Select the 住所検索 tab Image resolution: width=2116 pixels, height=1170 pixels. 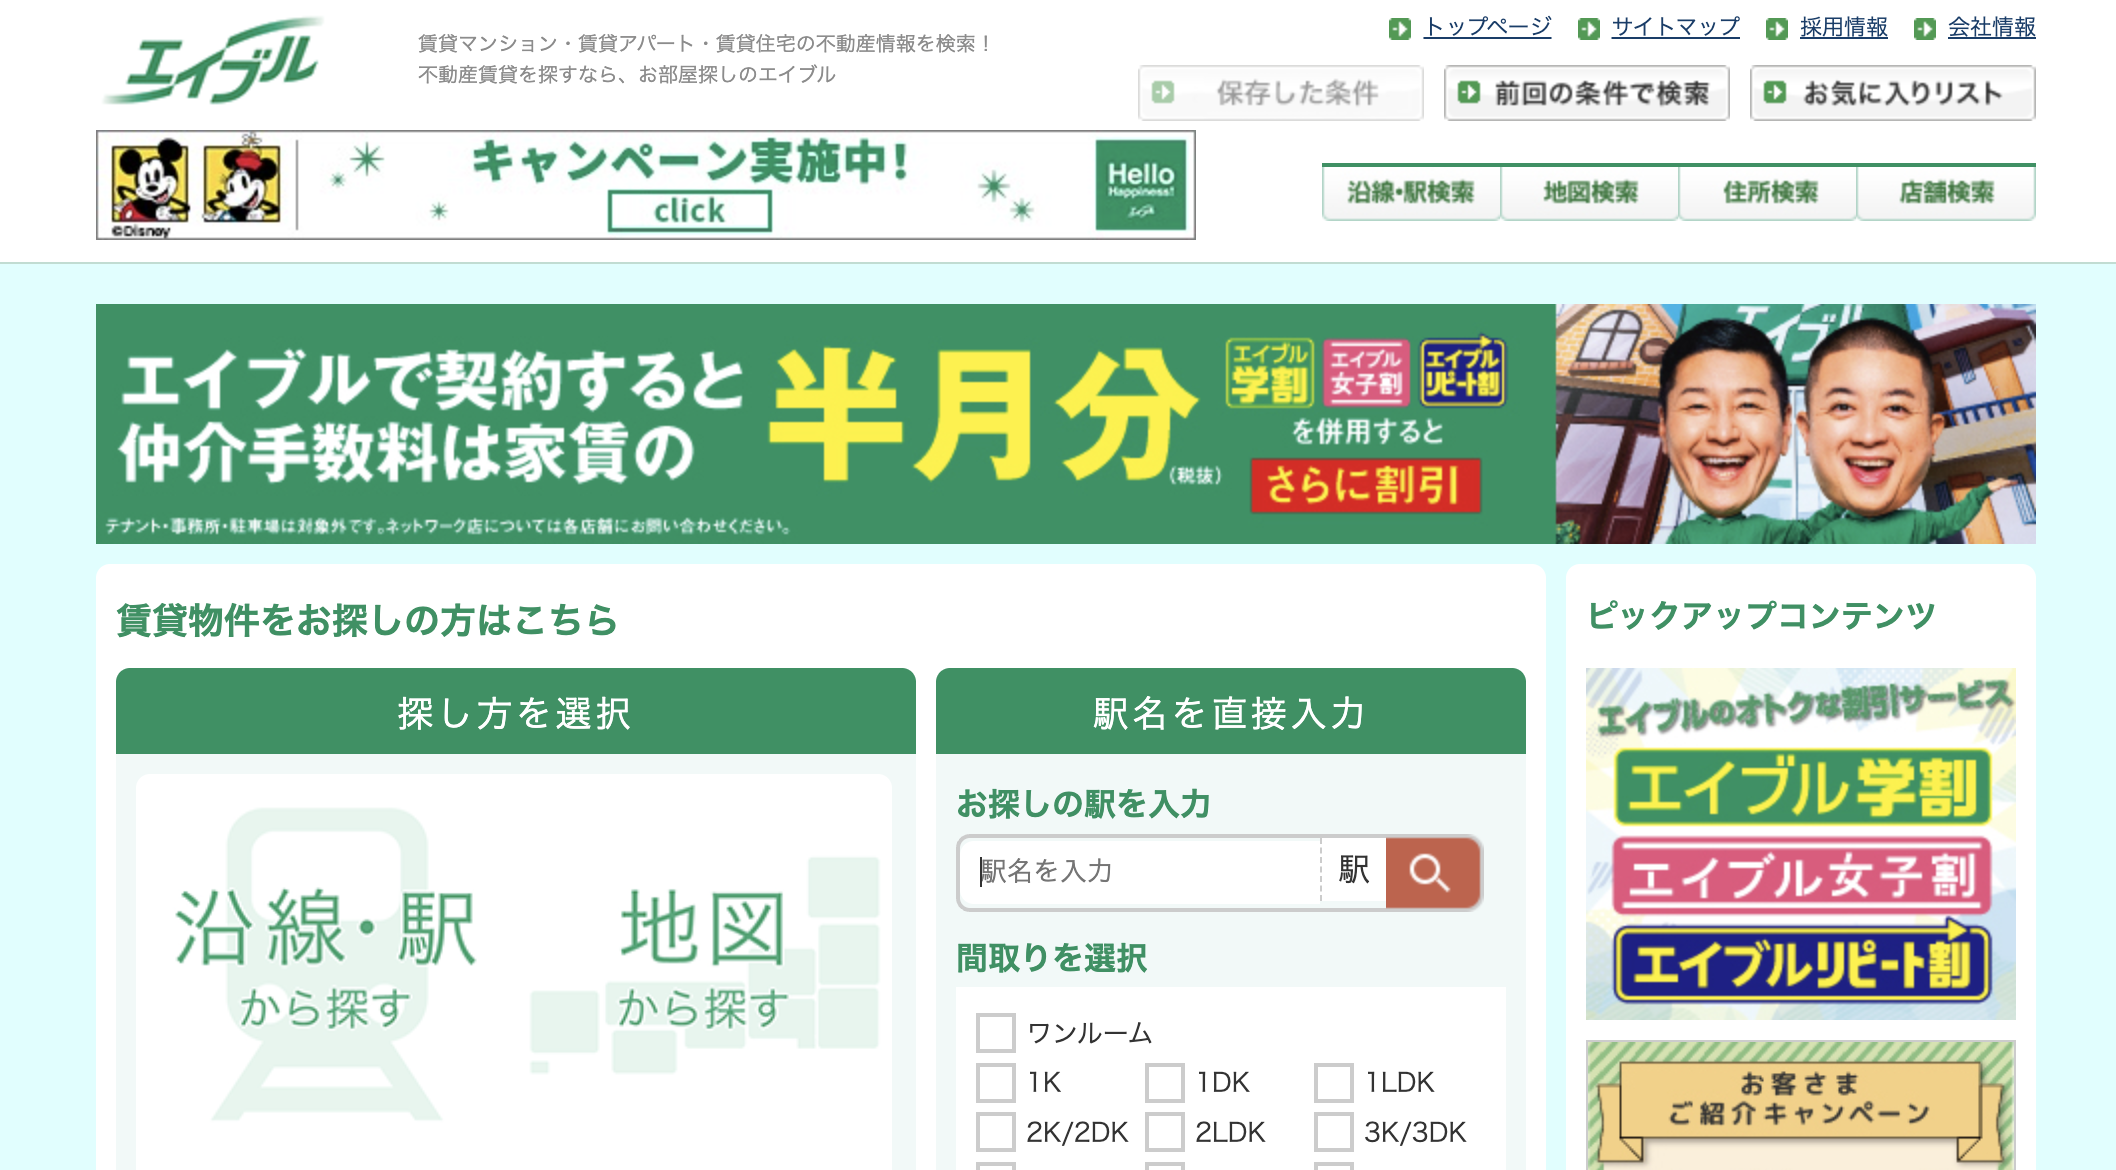click(1768, 192)
